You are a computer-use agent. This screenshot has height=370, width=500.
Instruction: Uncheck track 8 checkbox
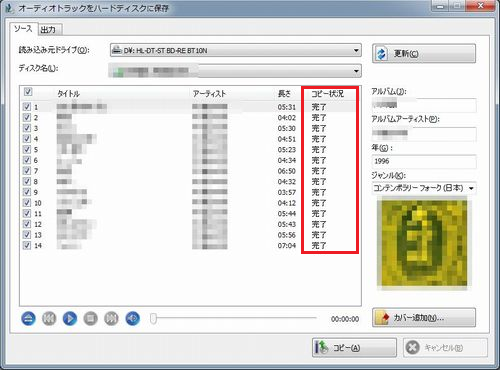coord(27,181)
